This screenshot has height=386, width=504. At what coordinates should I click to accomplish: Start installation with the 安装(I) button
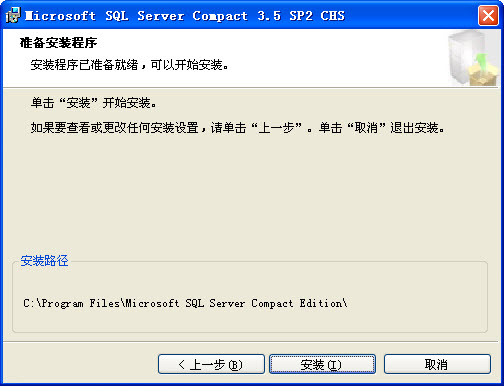322,364
